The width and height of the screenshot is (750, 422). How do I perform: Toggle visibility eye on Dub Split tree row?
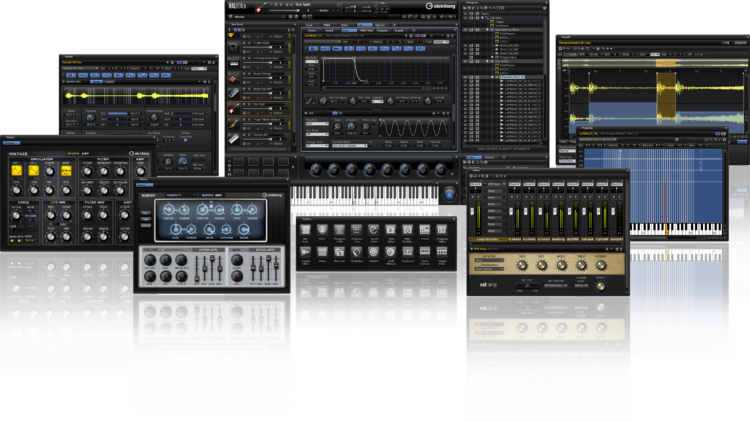coord(465,18)
